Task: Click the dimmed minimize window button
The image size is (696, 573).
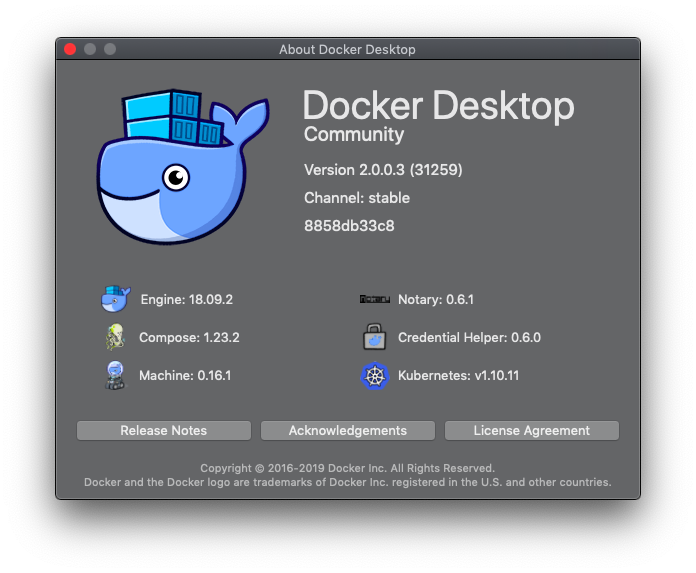Action: (x=90, y=49)
